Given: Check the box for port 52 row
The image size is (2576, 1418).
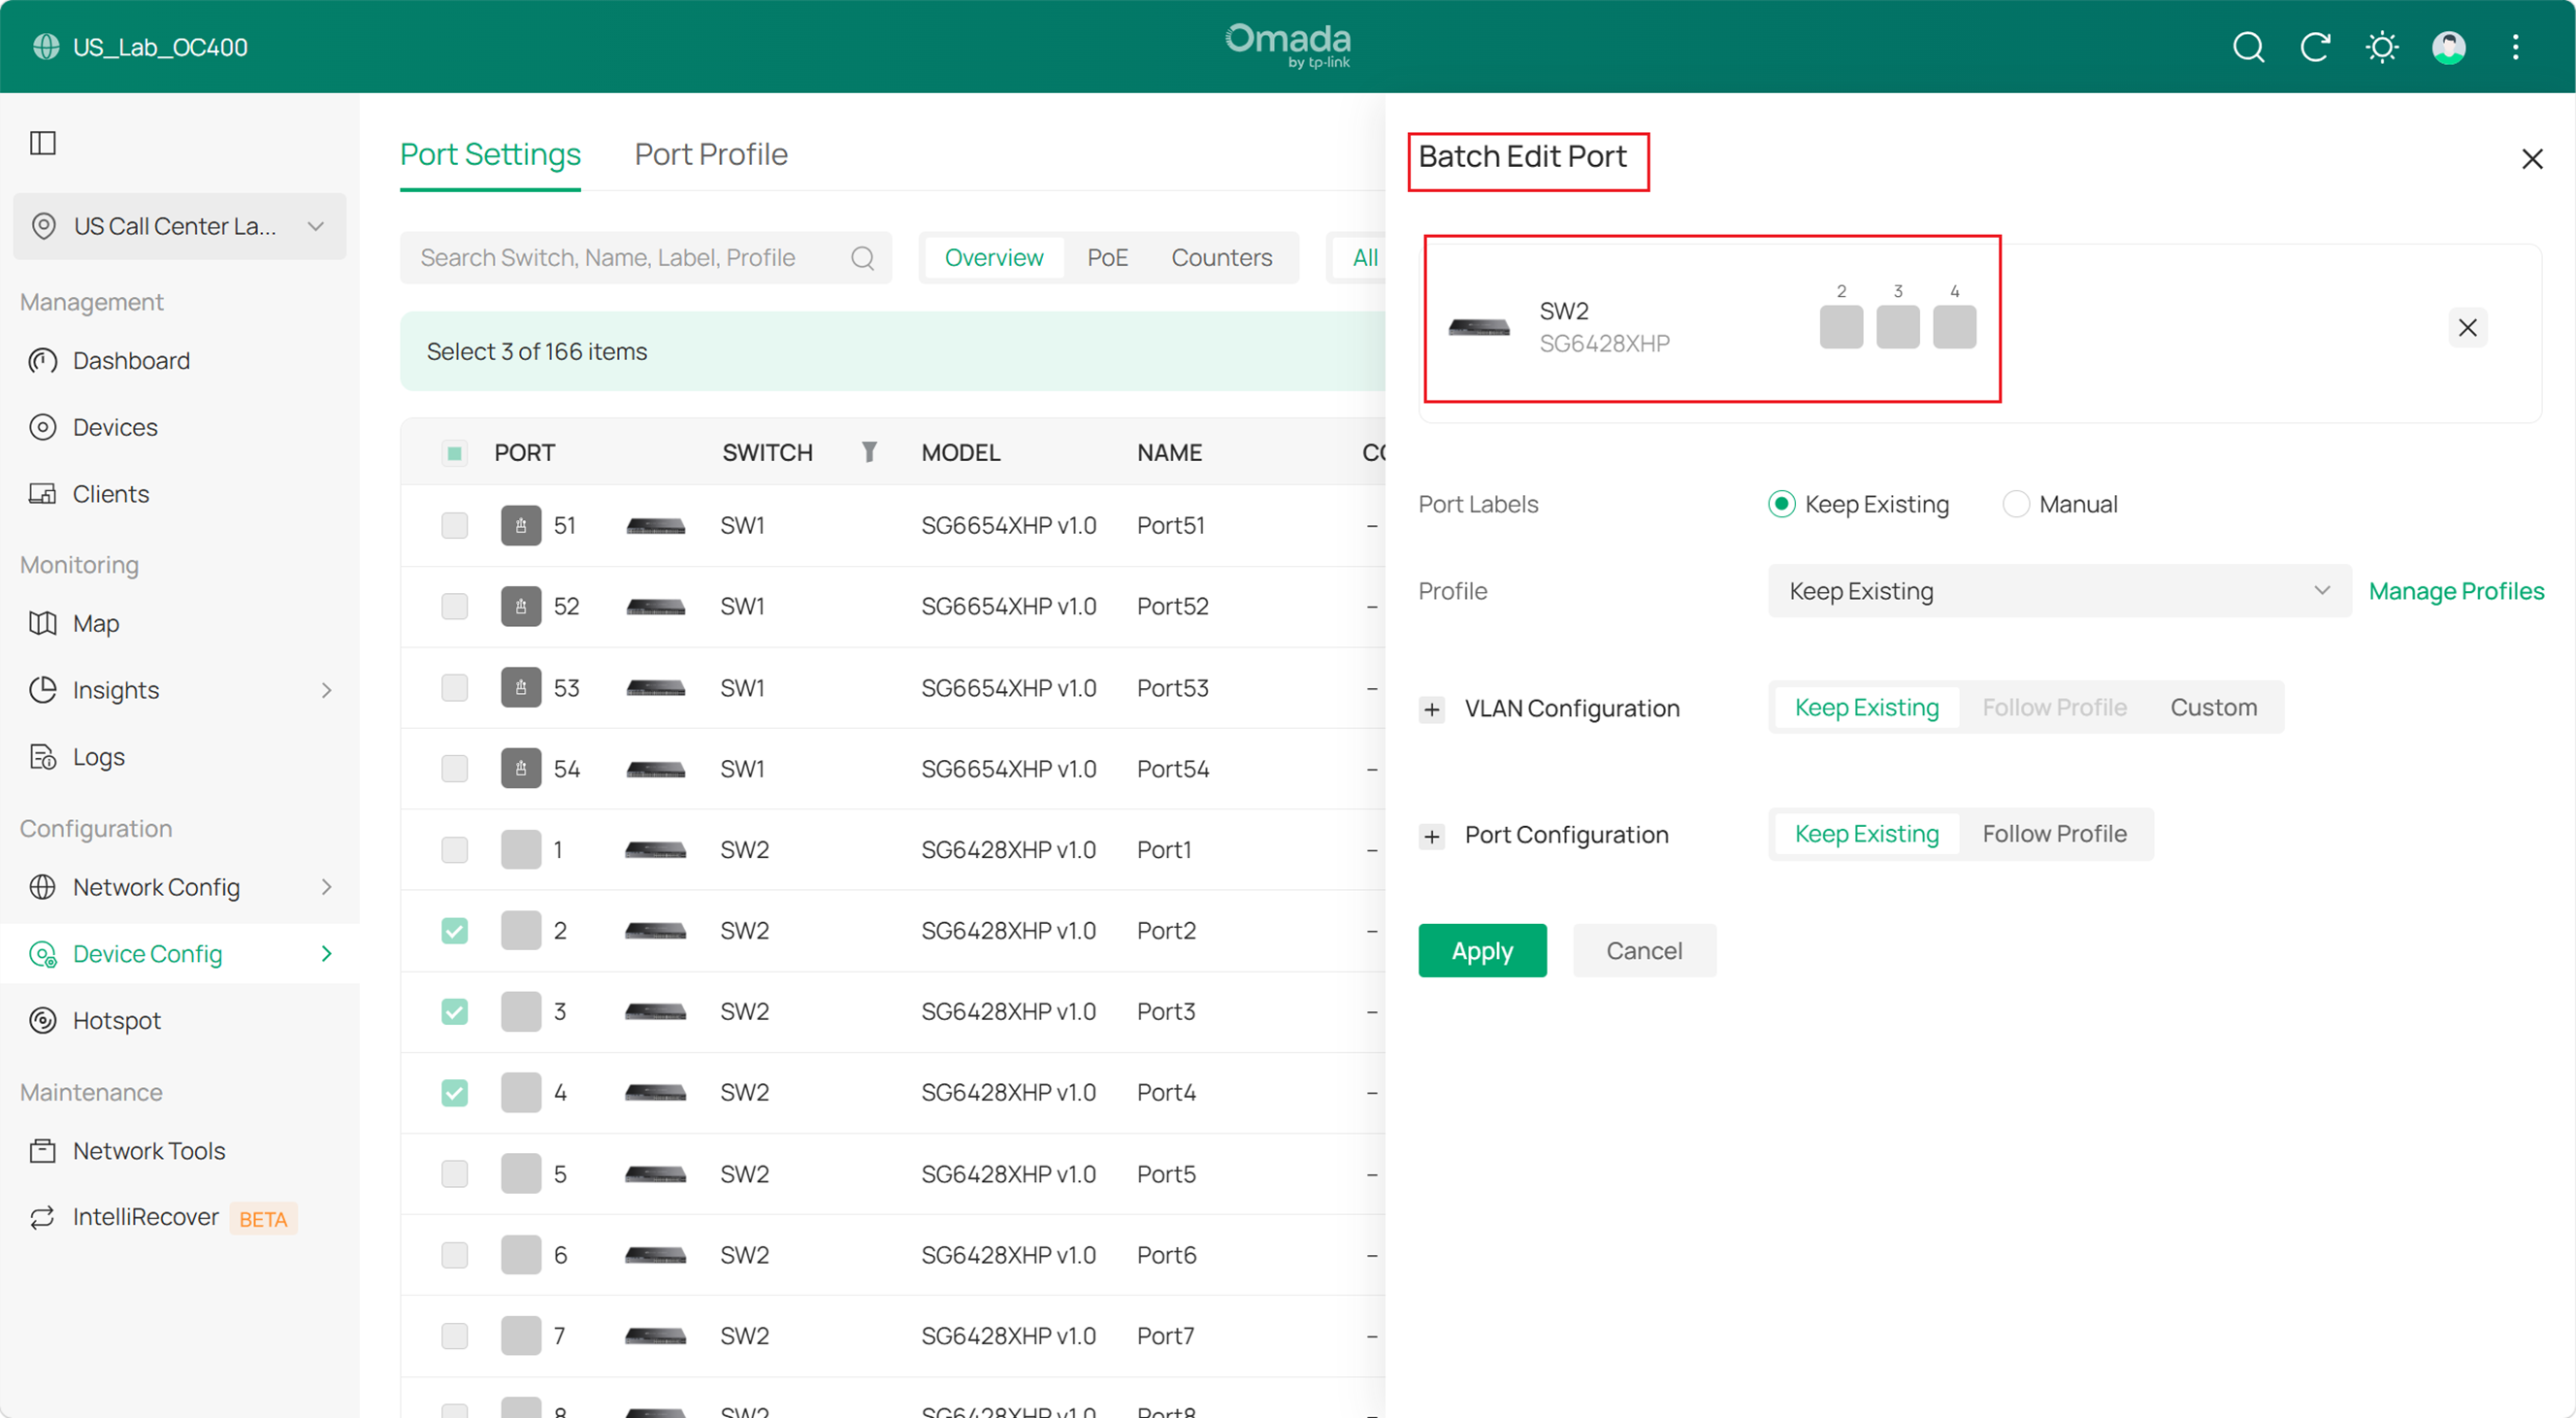Looking at the screenshot, I should point(454,606).
